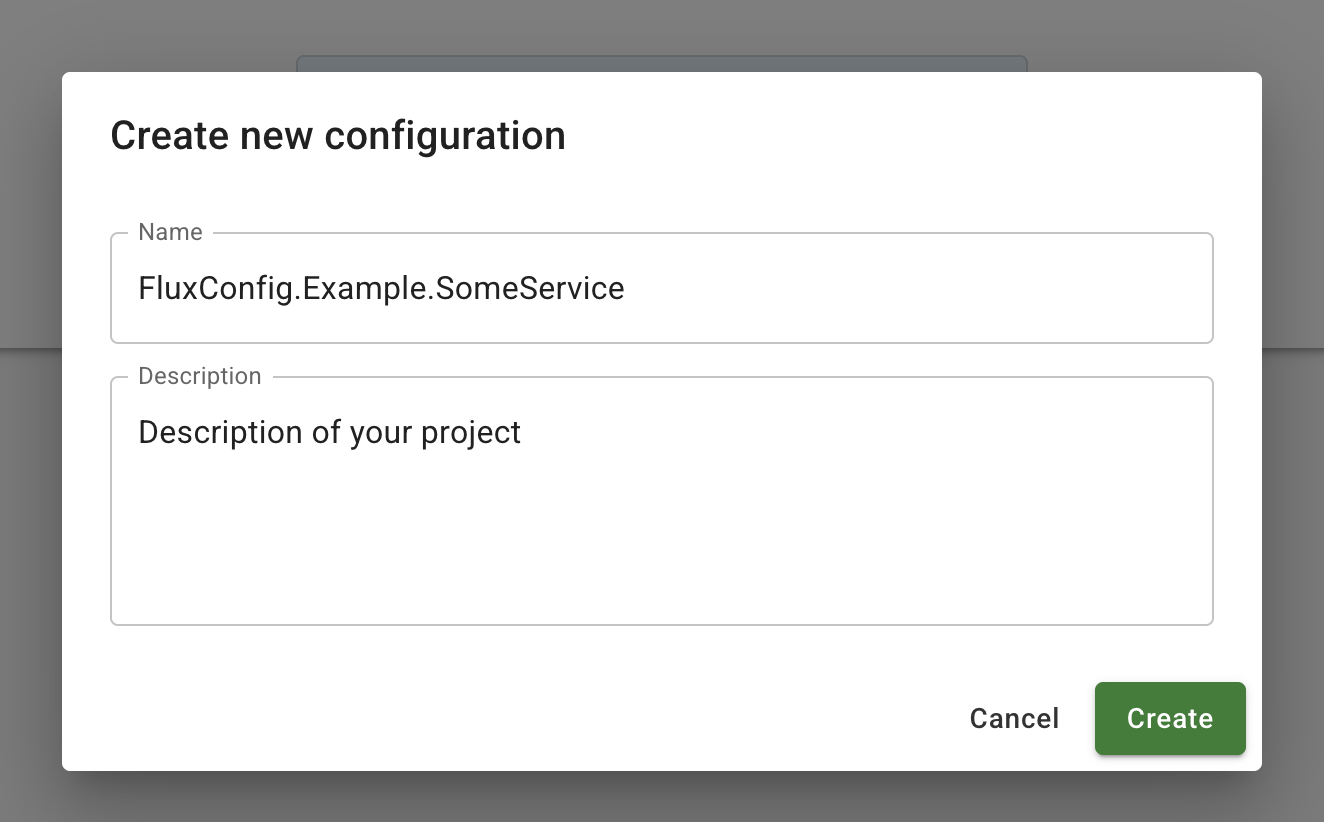Place cursor on "FluxConfig" in the Name field

(x=216, y=289)
